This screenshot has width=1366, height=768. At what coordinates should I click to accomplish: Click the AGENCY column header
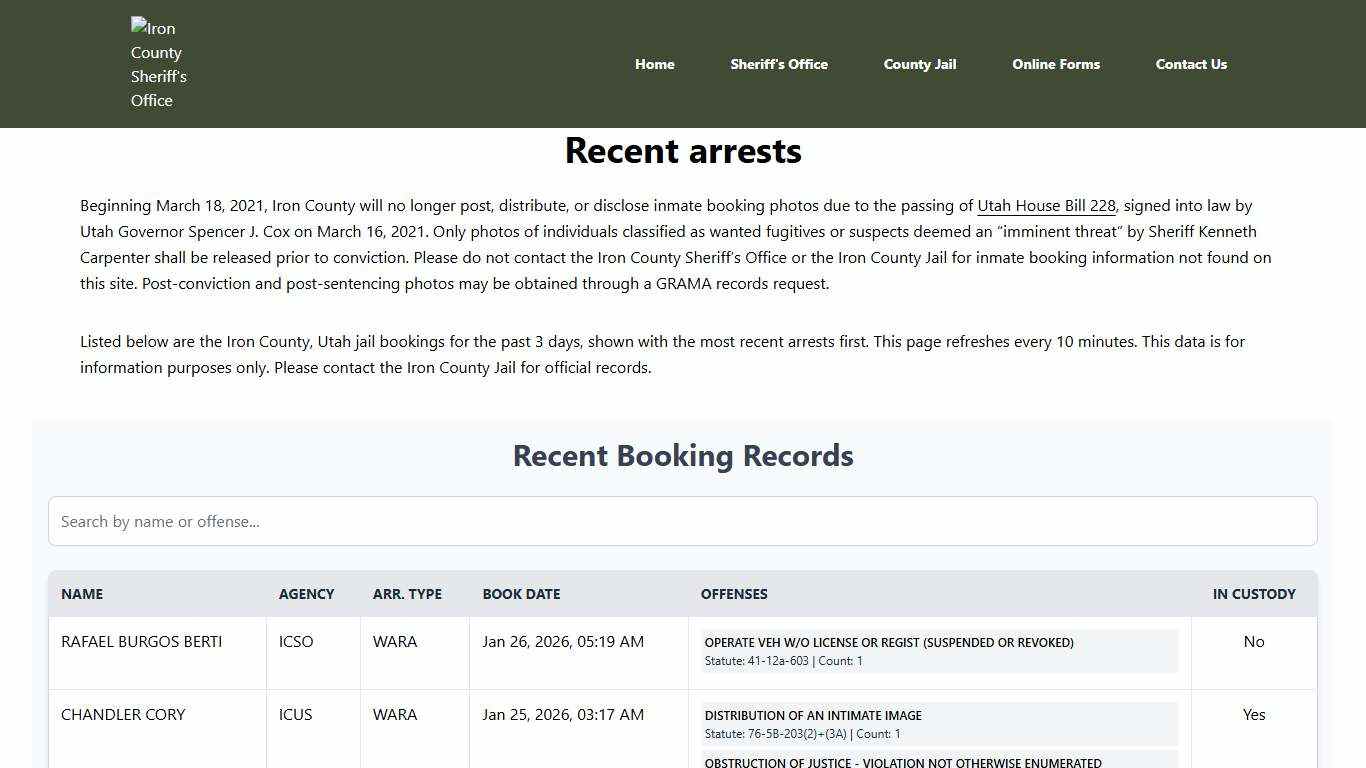tap(306, 594)
